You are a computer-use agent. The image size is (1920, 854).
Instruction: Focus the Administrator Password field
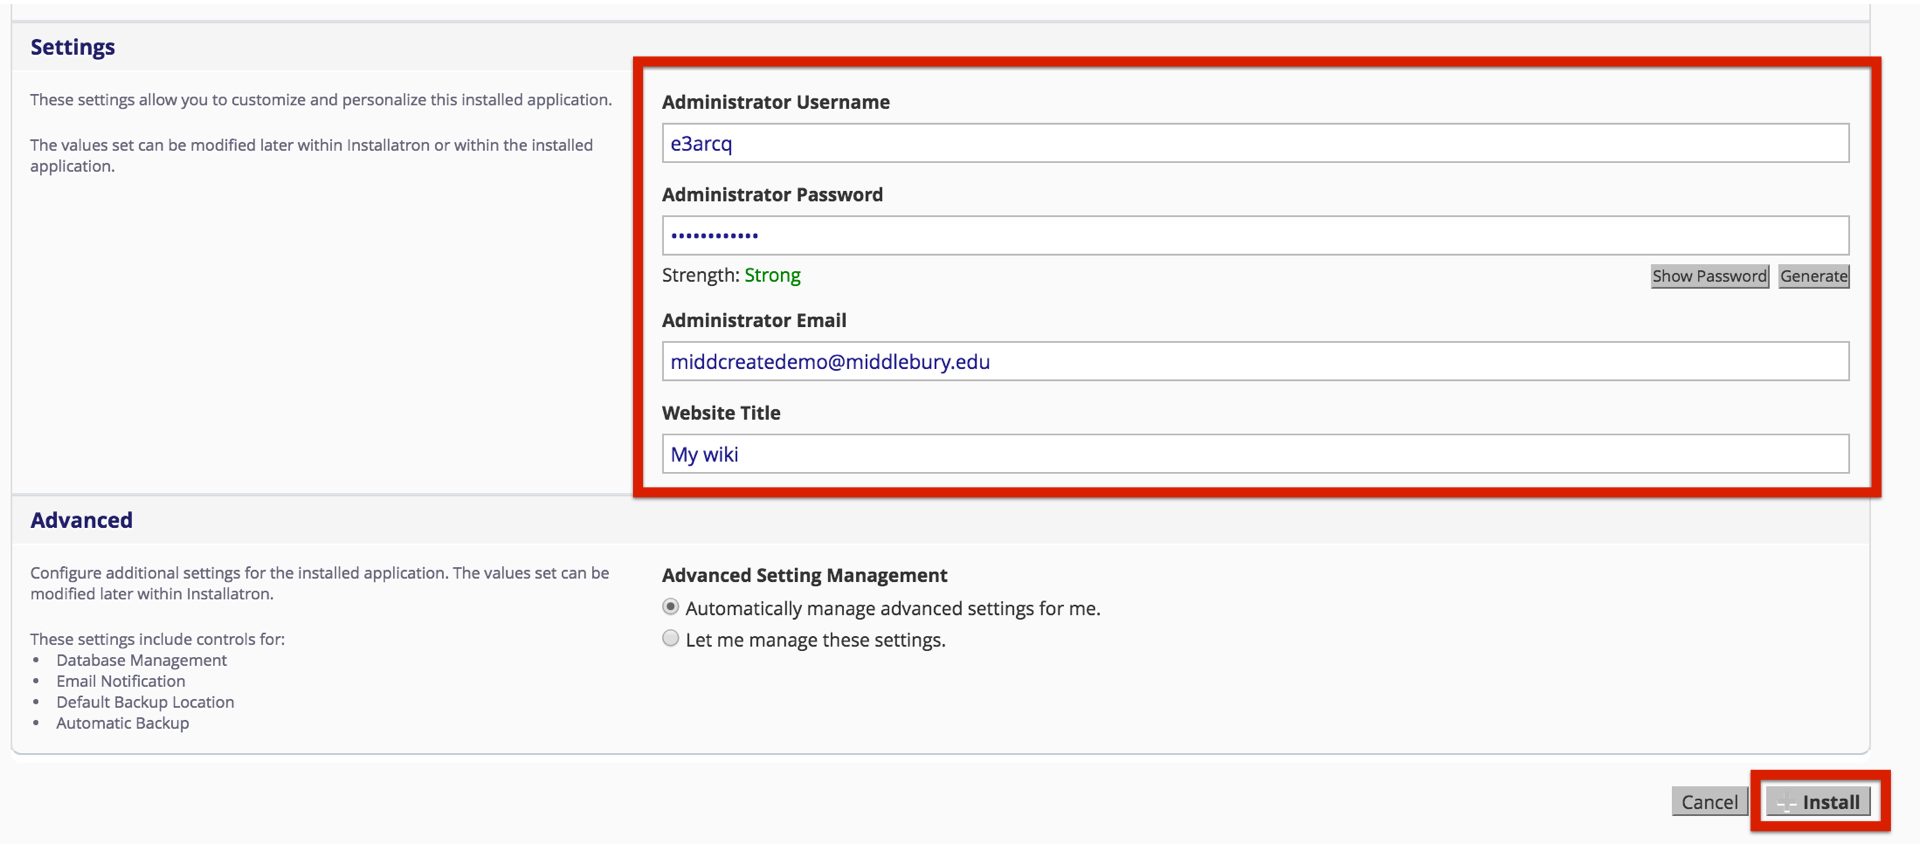pyautogui.click(x=1255, y=236)
